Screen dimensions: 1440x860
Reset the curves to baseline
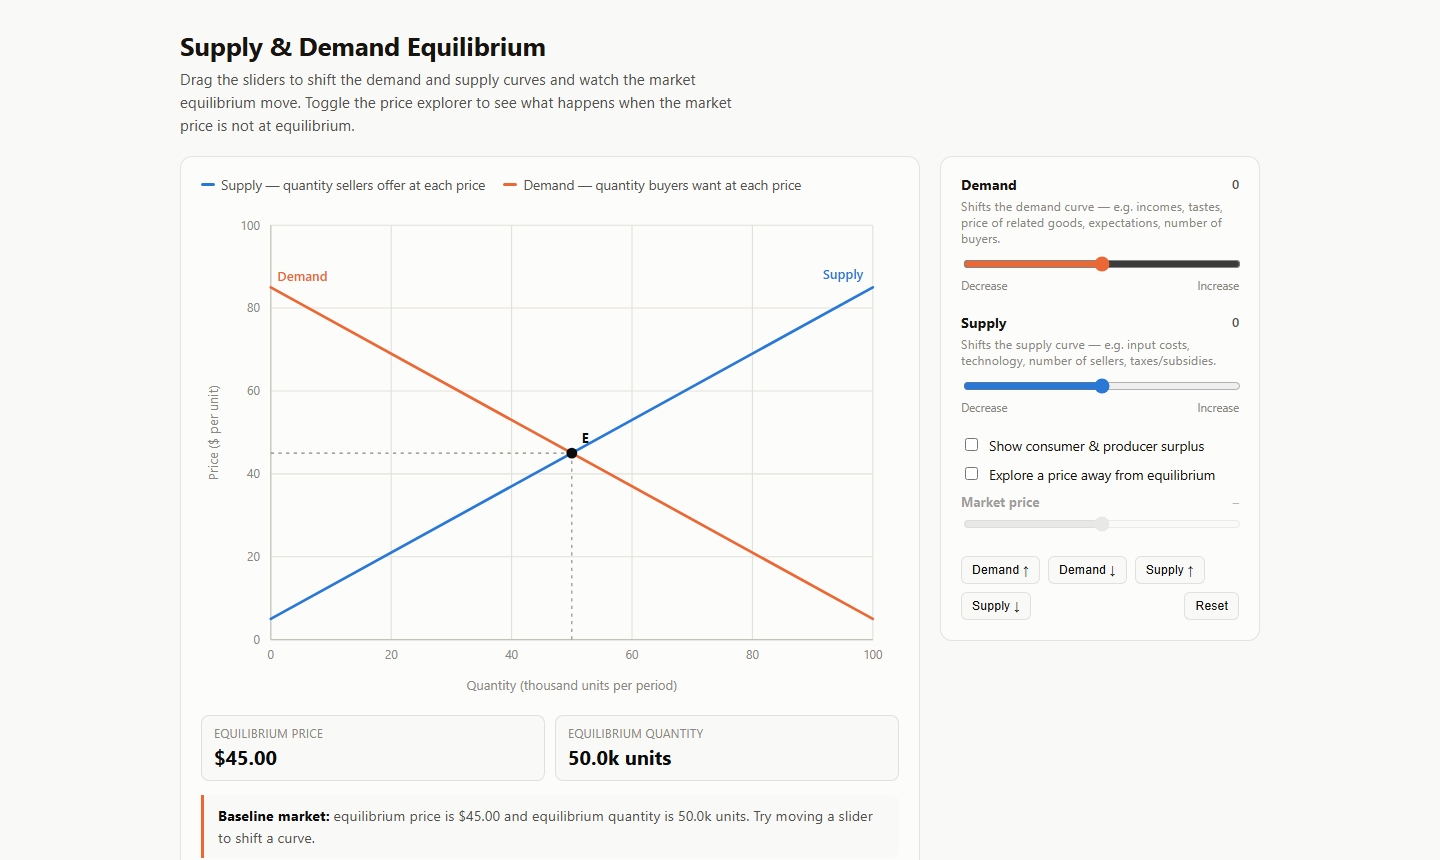[1211, 606]
